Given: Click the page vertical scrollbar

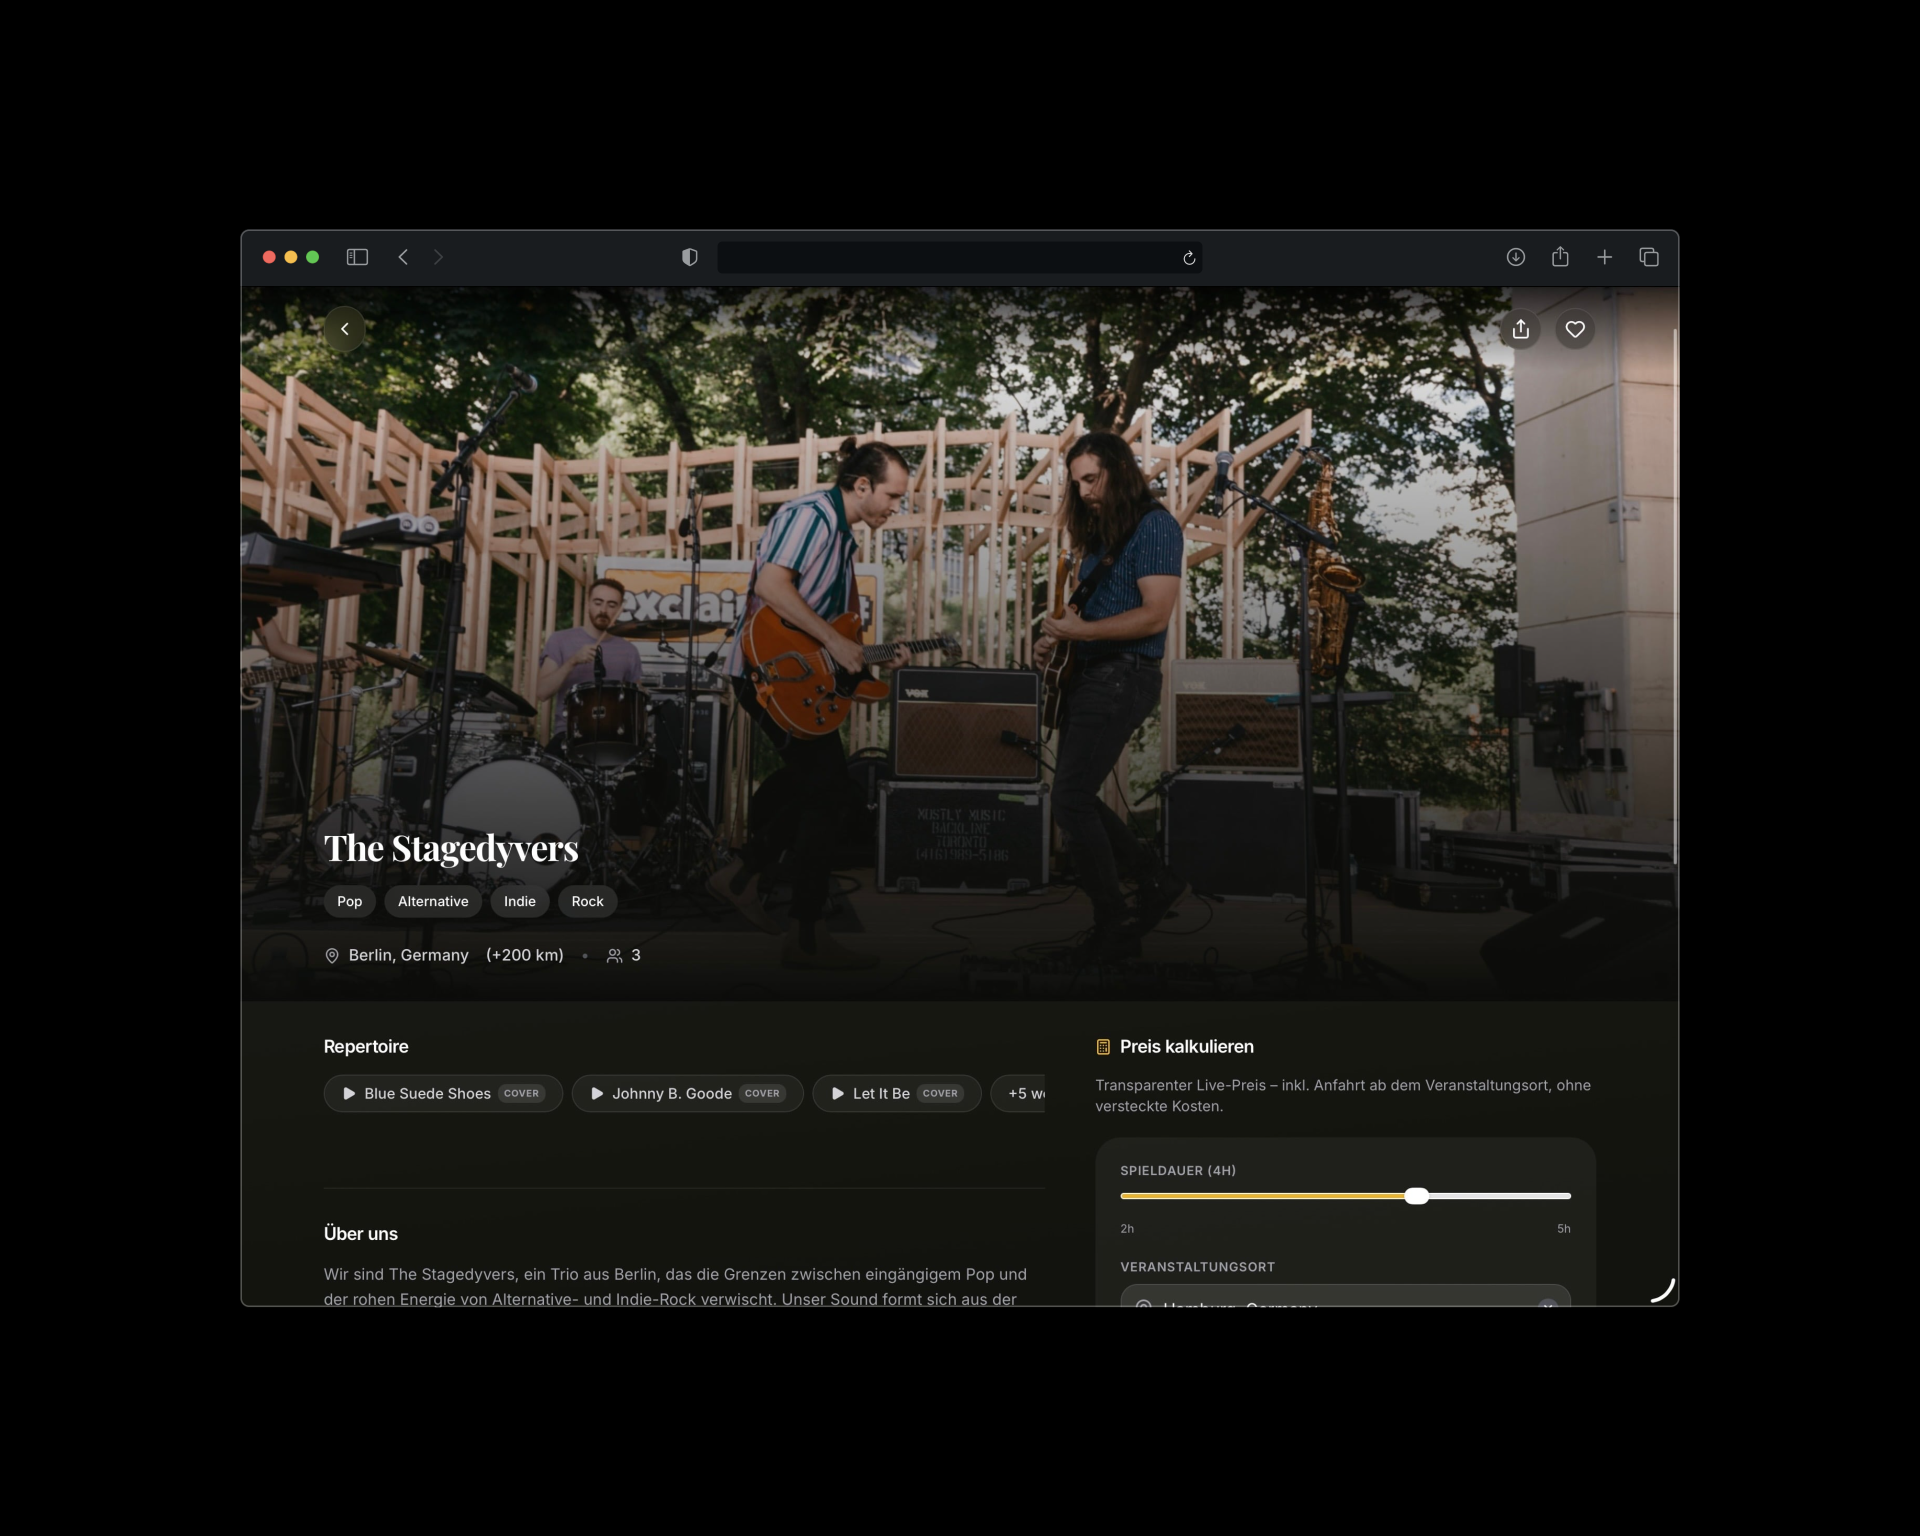Looking at the screenshot, I should [x=1674, y=596].
